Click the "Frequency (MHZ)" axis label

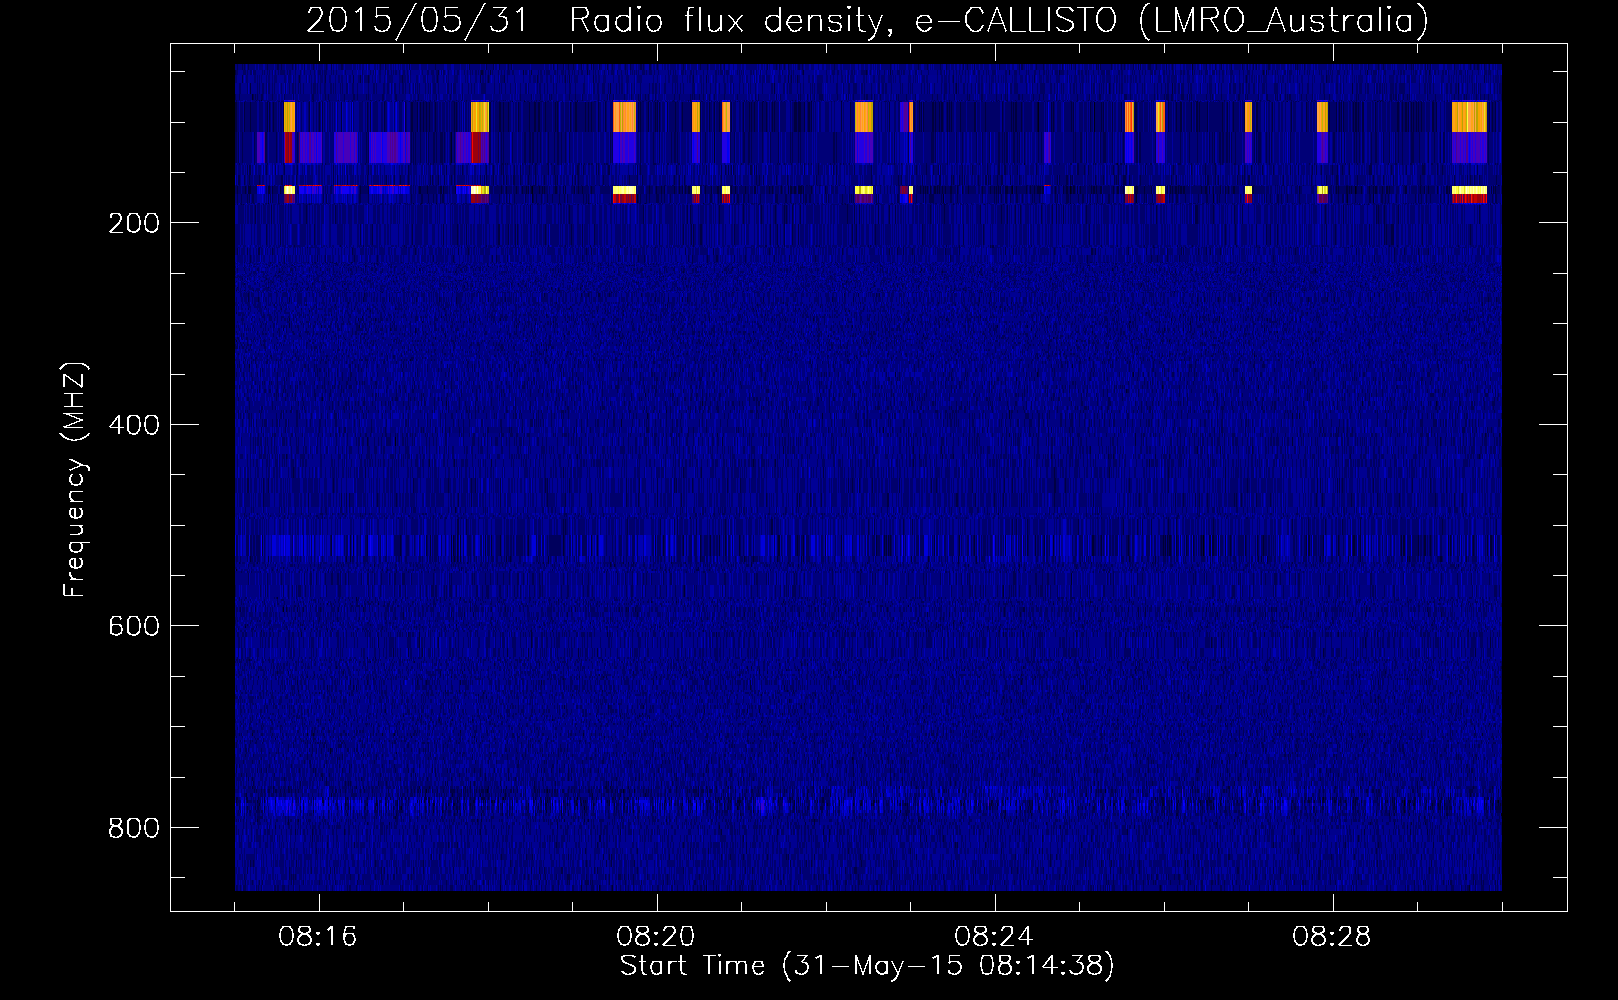(x=75, y=479)
